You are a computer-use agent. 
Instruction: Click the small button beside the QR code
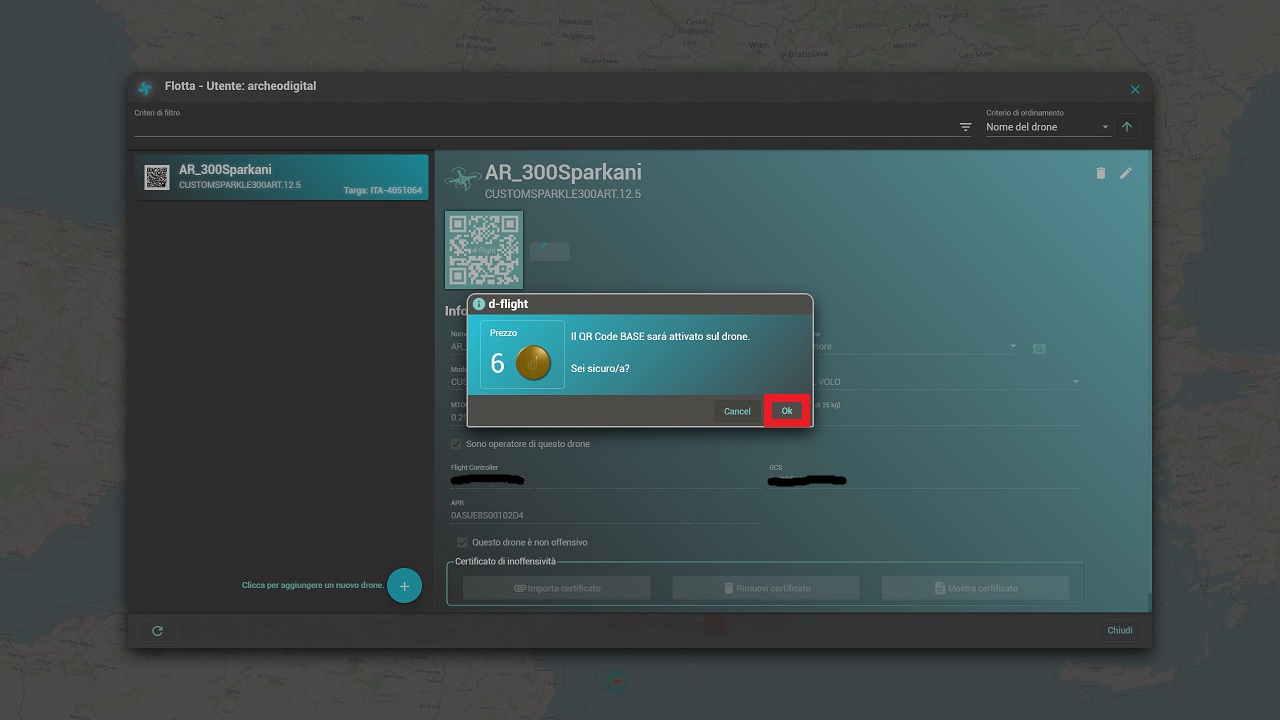click(549, 252)
